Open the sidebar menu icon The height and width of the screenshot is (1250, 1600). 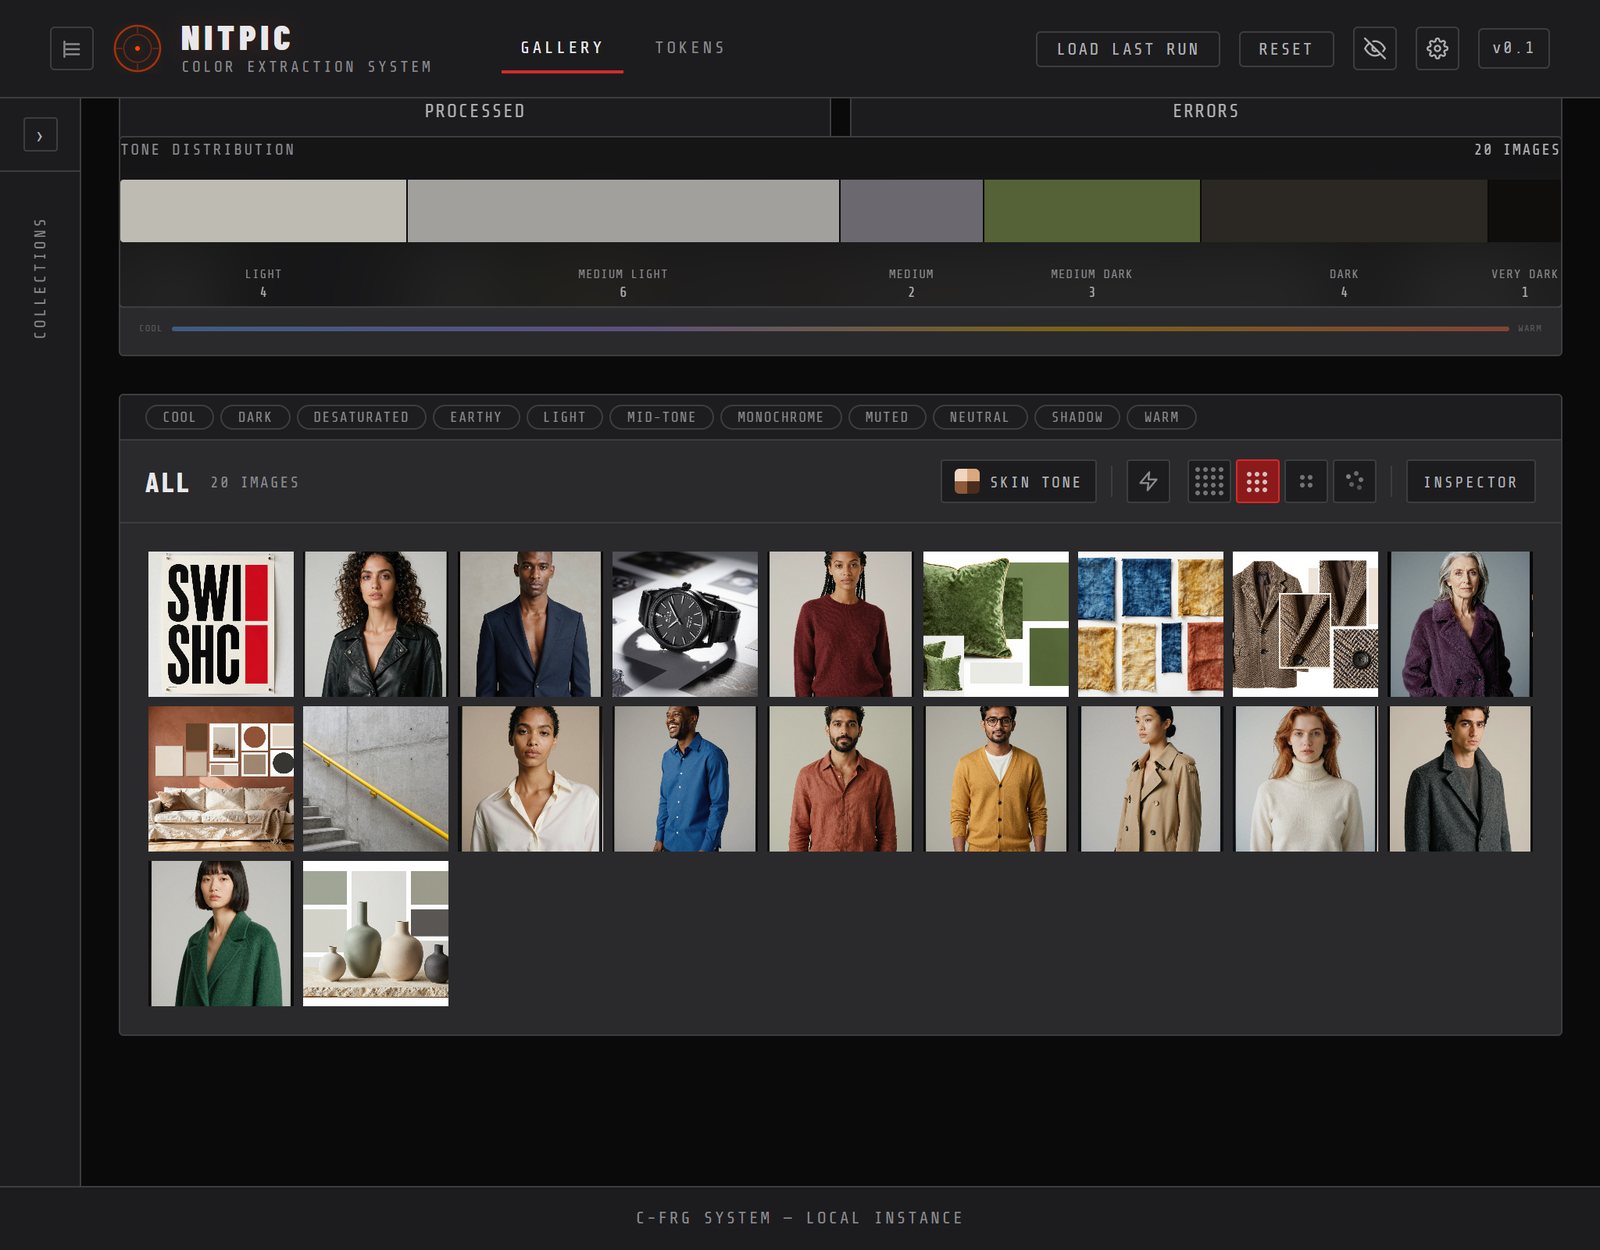72,49
